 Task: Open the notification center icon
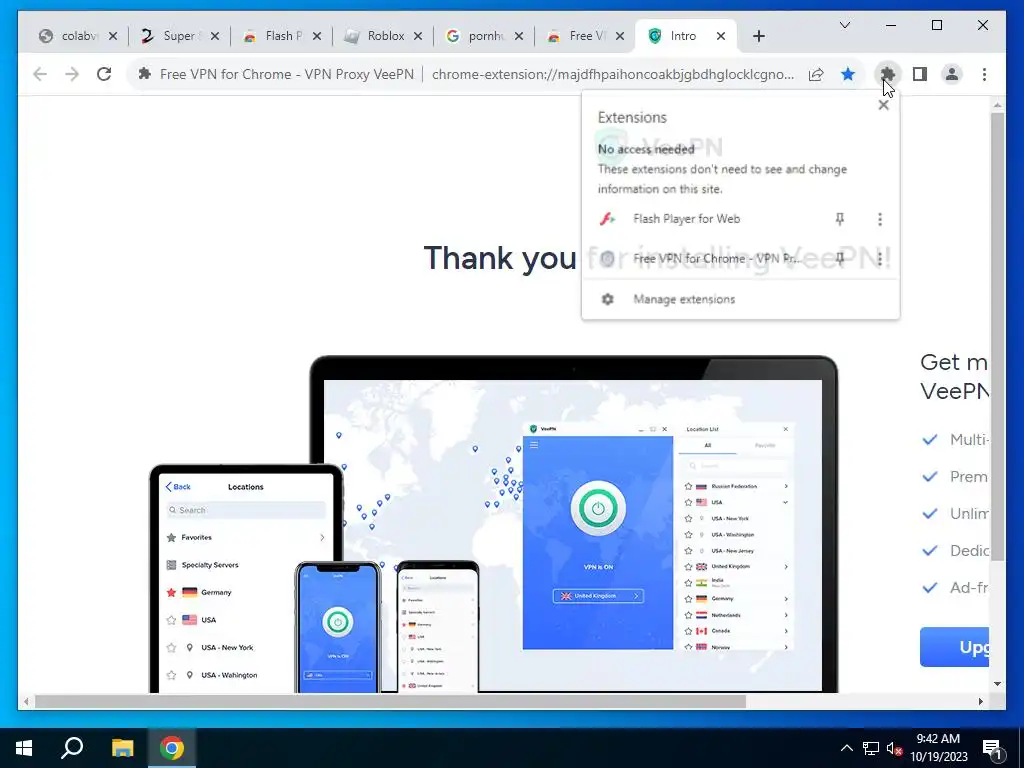(992, 748)
